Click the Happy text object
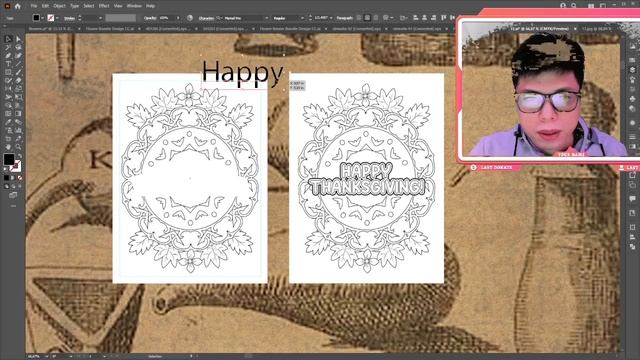This screenshot has width=640, height=360. [242, 72]
